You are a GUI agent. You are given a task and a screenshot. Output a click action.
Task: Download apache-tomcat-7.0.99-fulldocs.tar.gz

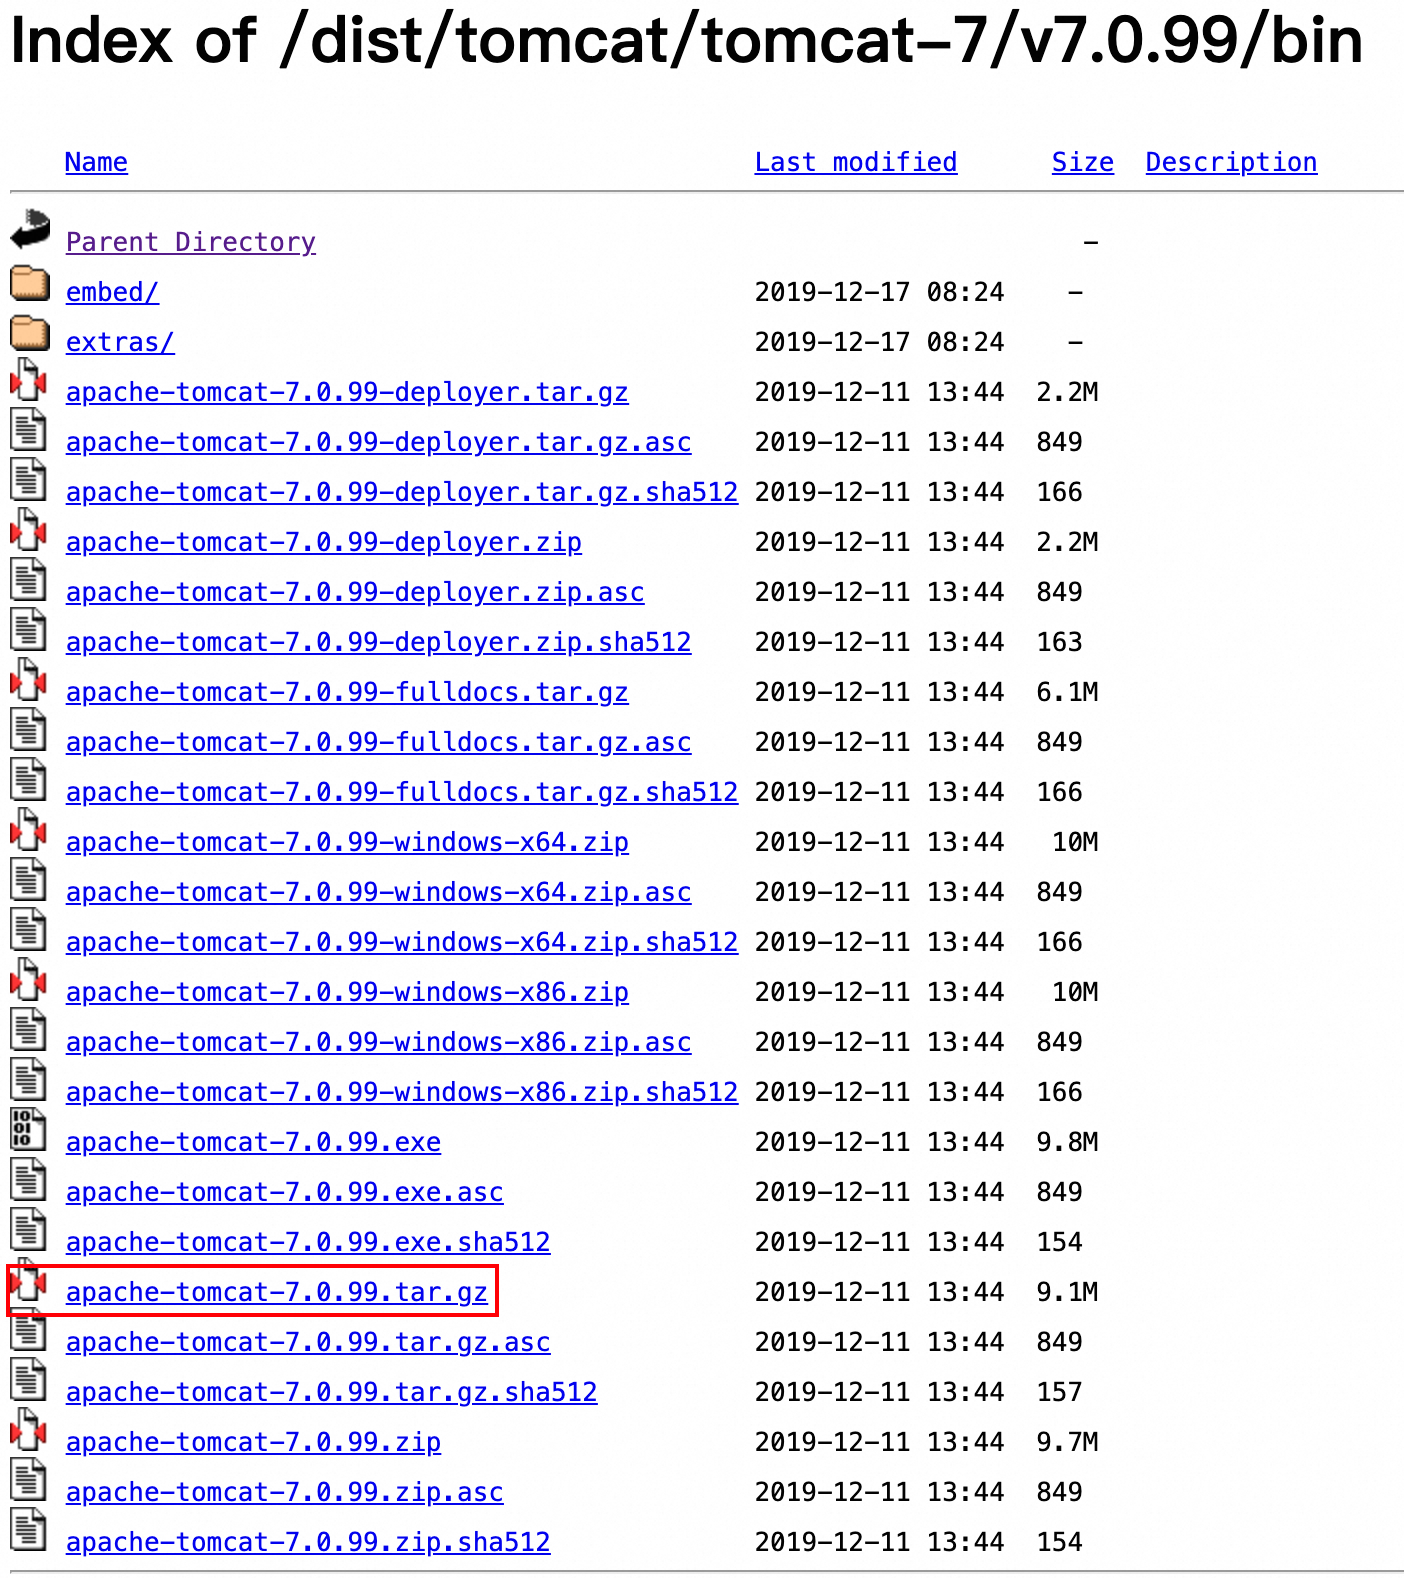[x=347, y=692]
